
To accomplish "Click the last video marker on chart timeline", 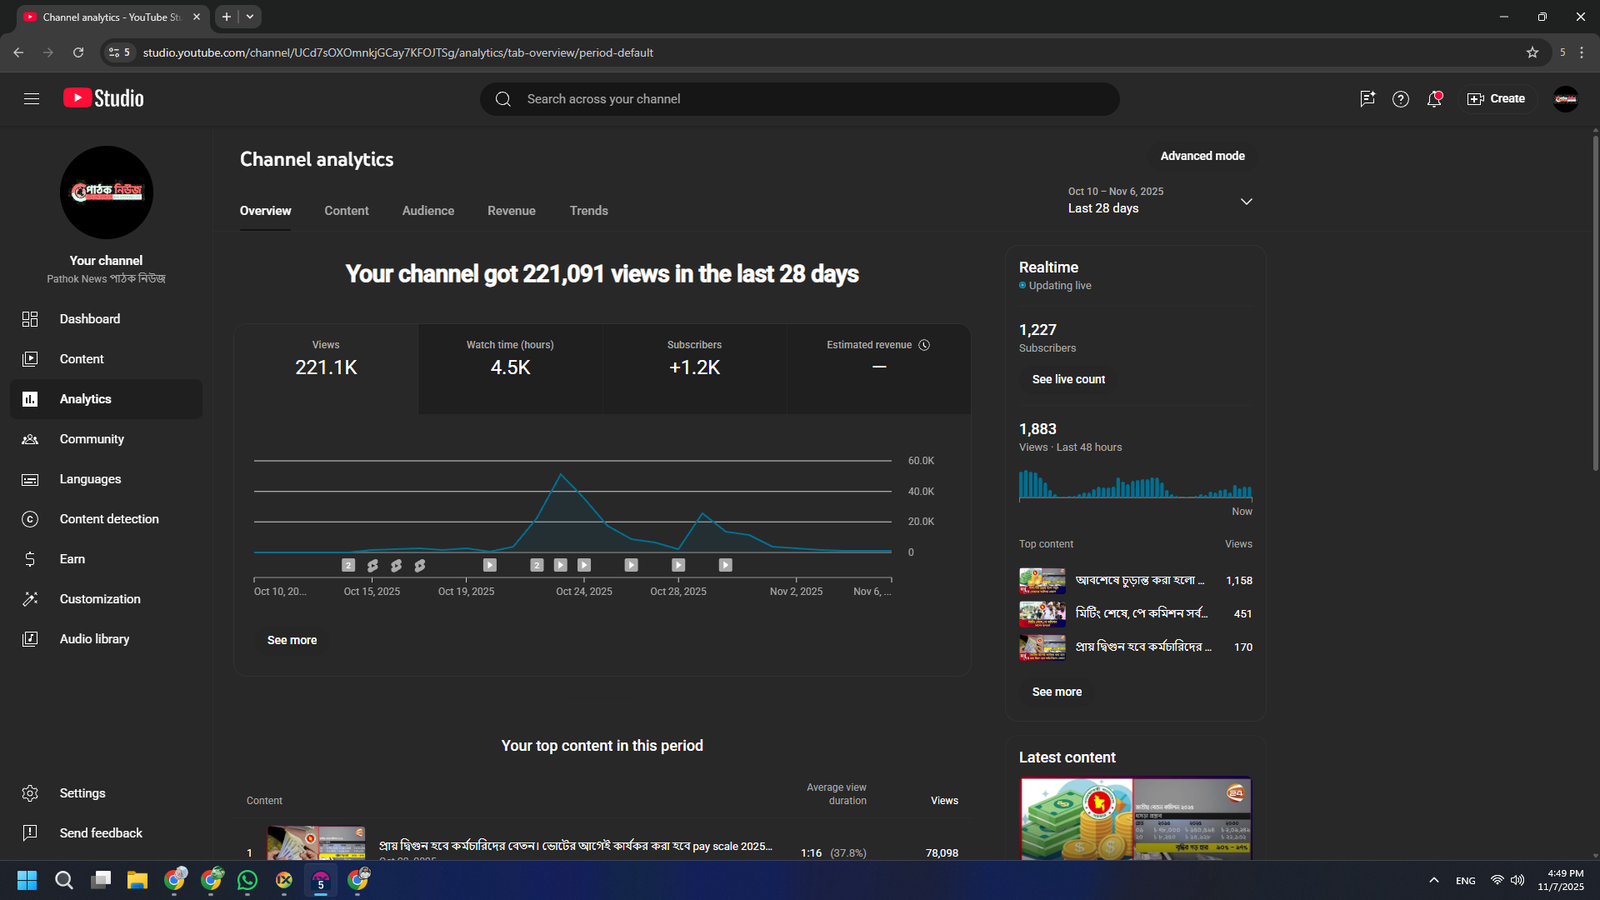I will [726, 565].
